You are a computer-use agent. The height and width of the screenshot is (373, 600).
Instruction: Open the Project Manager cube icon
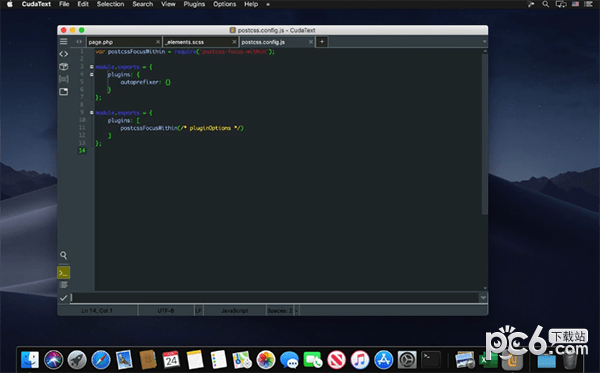64,67
